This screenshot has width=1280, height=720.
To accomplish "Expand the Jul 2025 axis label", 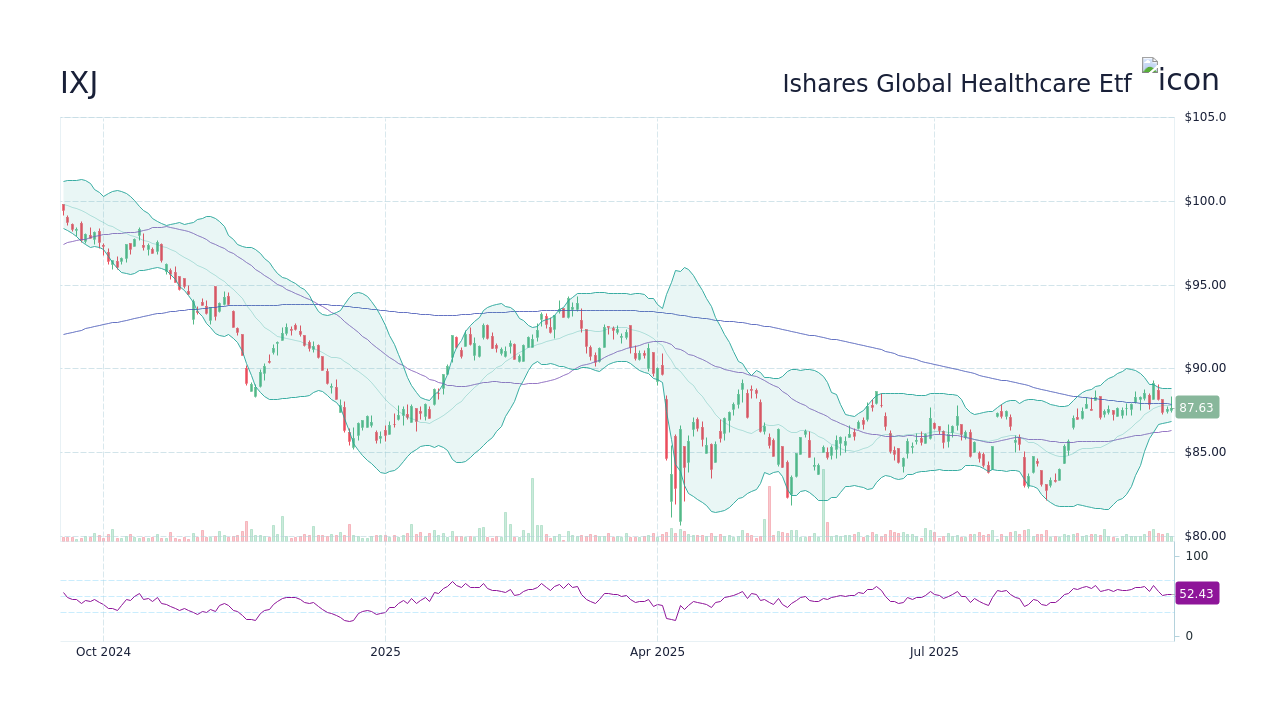I will (934, 651).
